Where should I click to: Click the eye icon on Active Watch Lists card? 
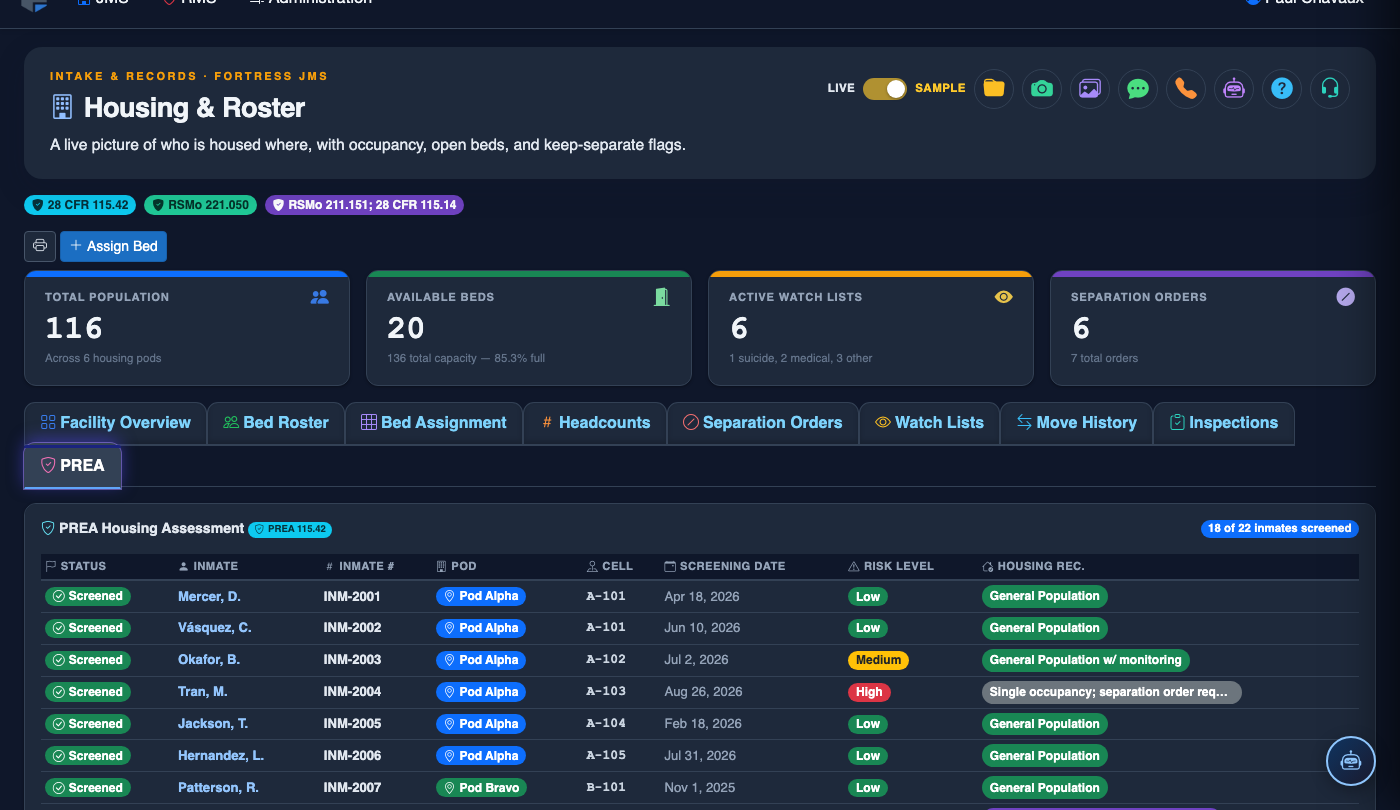pos(1003,297)
